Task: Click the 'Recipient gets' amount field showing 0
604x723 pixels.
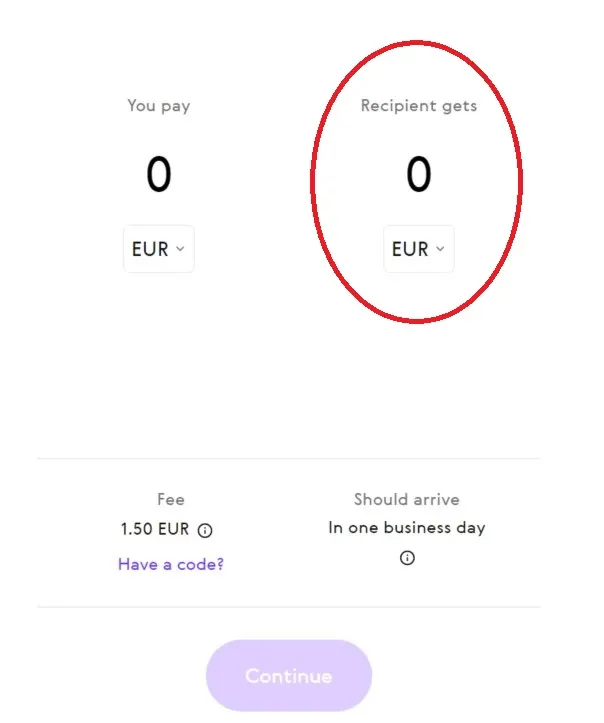Action: coord(418,177)
